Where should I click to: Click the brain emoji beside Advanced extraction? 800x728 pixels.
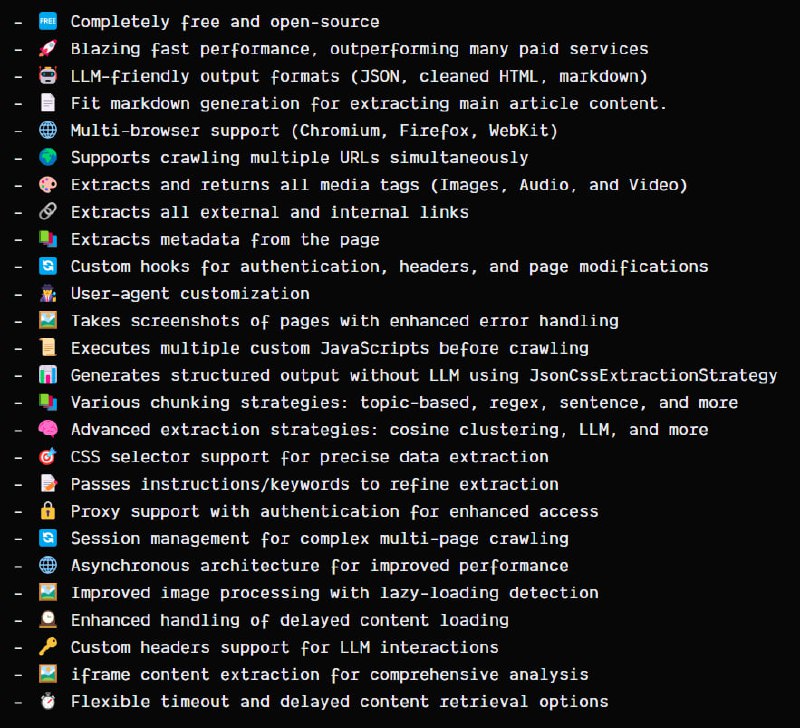(47, 430)
